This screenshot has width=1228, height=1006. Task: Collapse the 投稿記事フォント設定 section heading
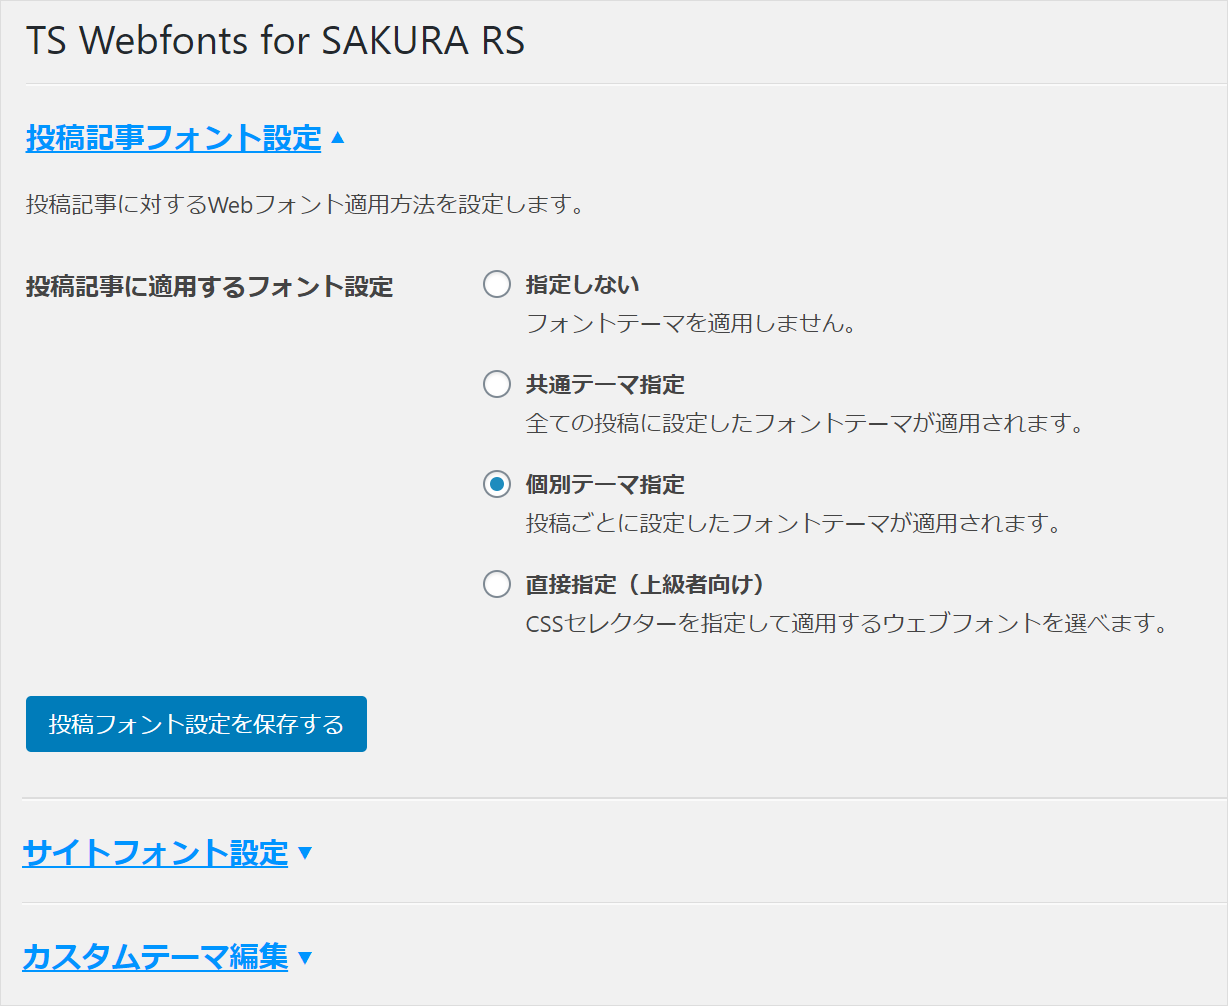pos(173,138)
